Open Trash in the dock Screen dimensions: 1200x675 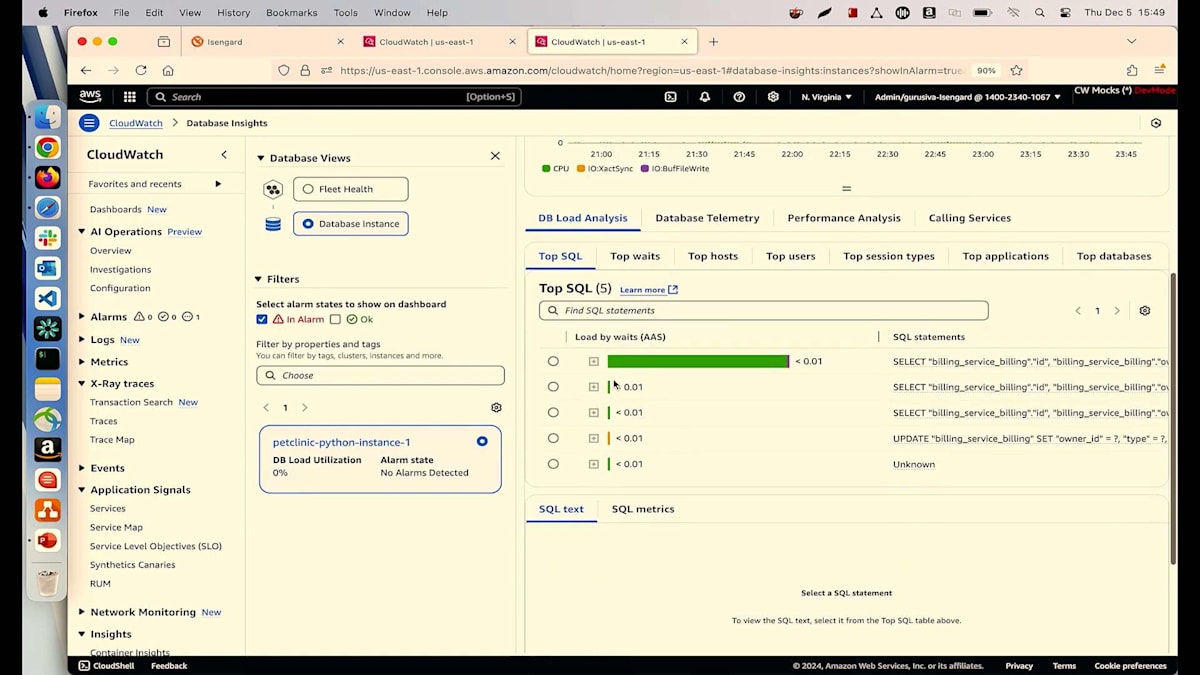point(47,583)
